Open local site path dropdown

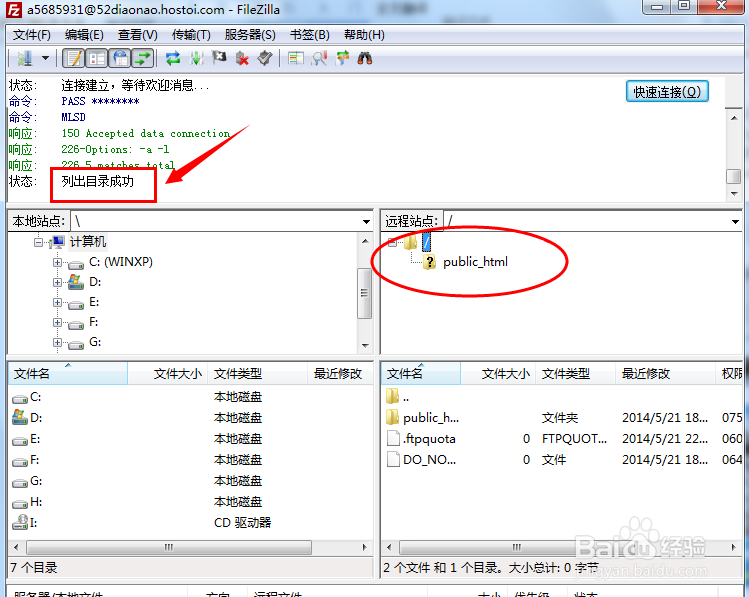tap(366, 222)
